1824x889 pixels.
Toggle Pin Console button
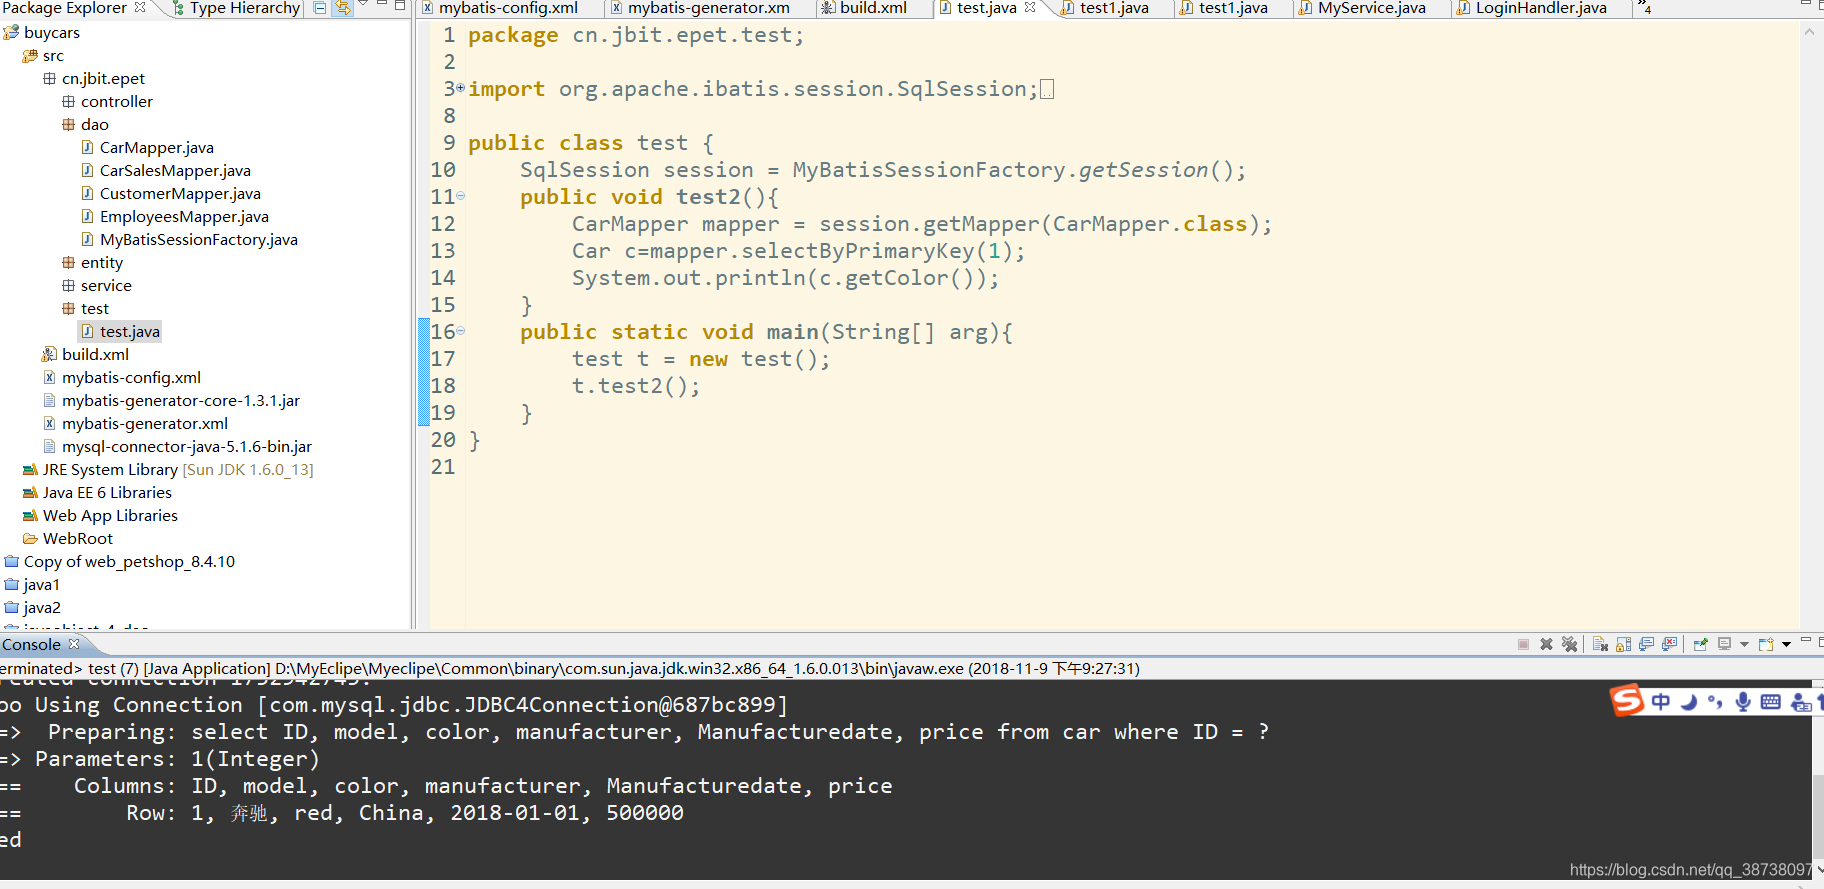tap(1700, 644)
